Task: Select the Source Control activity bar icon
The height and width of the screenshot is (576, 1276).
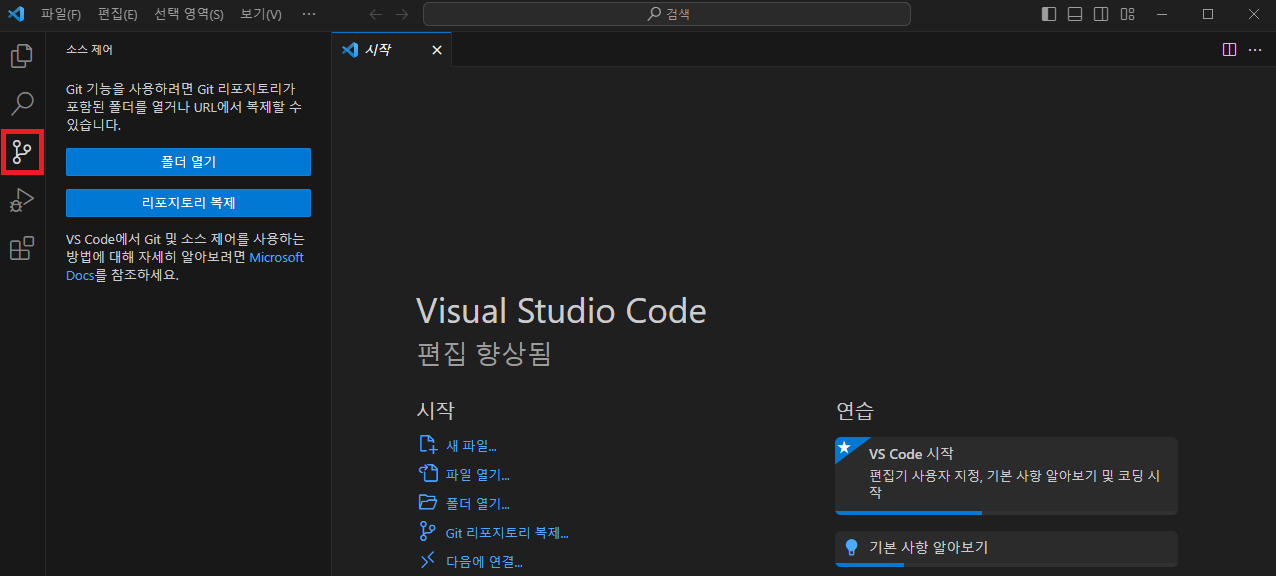Action: click(x=22, y=152)
